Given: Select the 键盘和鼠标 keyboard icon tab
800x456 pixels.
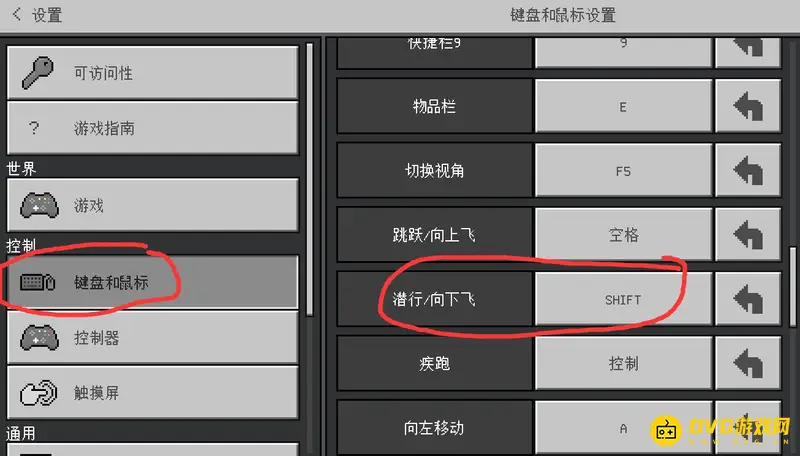Looking at the screenshot, I should (153, 282).
